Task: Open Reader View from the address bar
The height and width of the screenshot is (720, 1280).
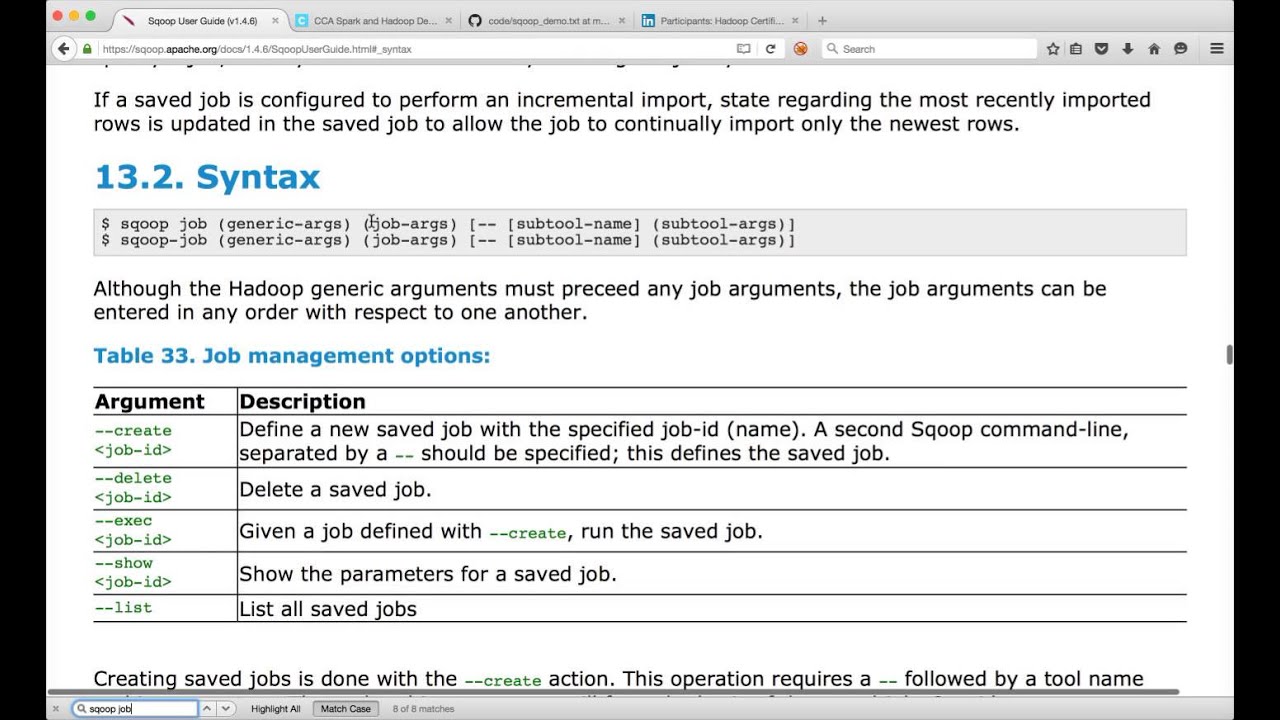Action: (743, 48)
